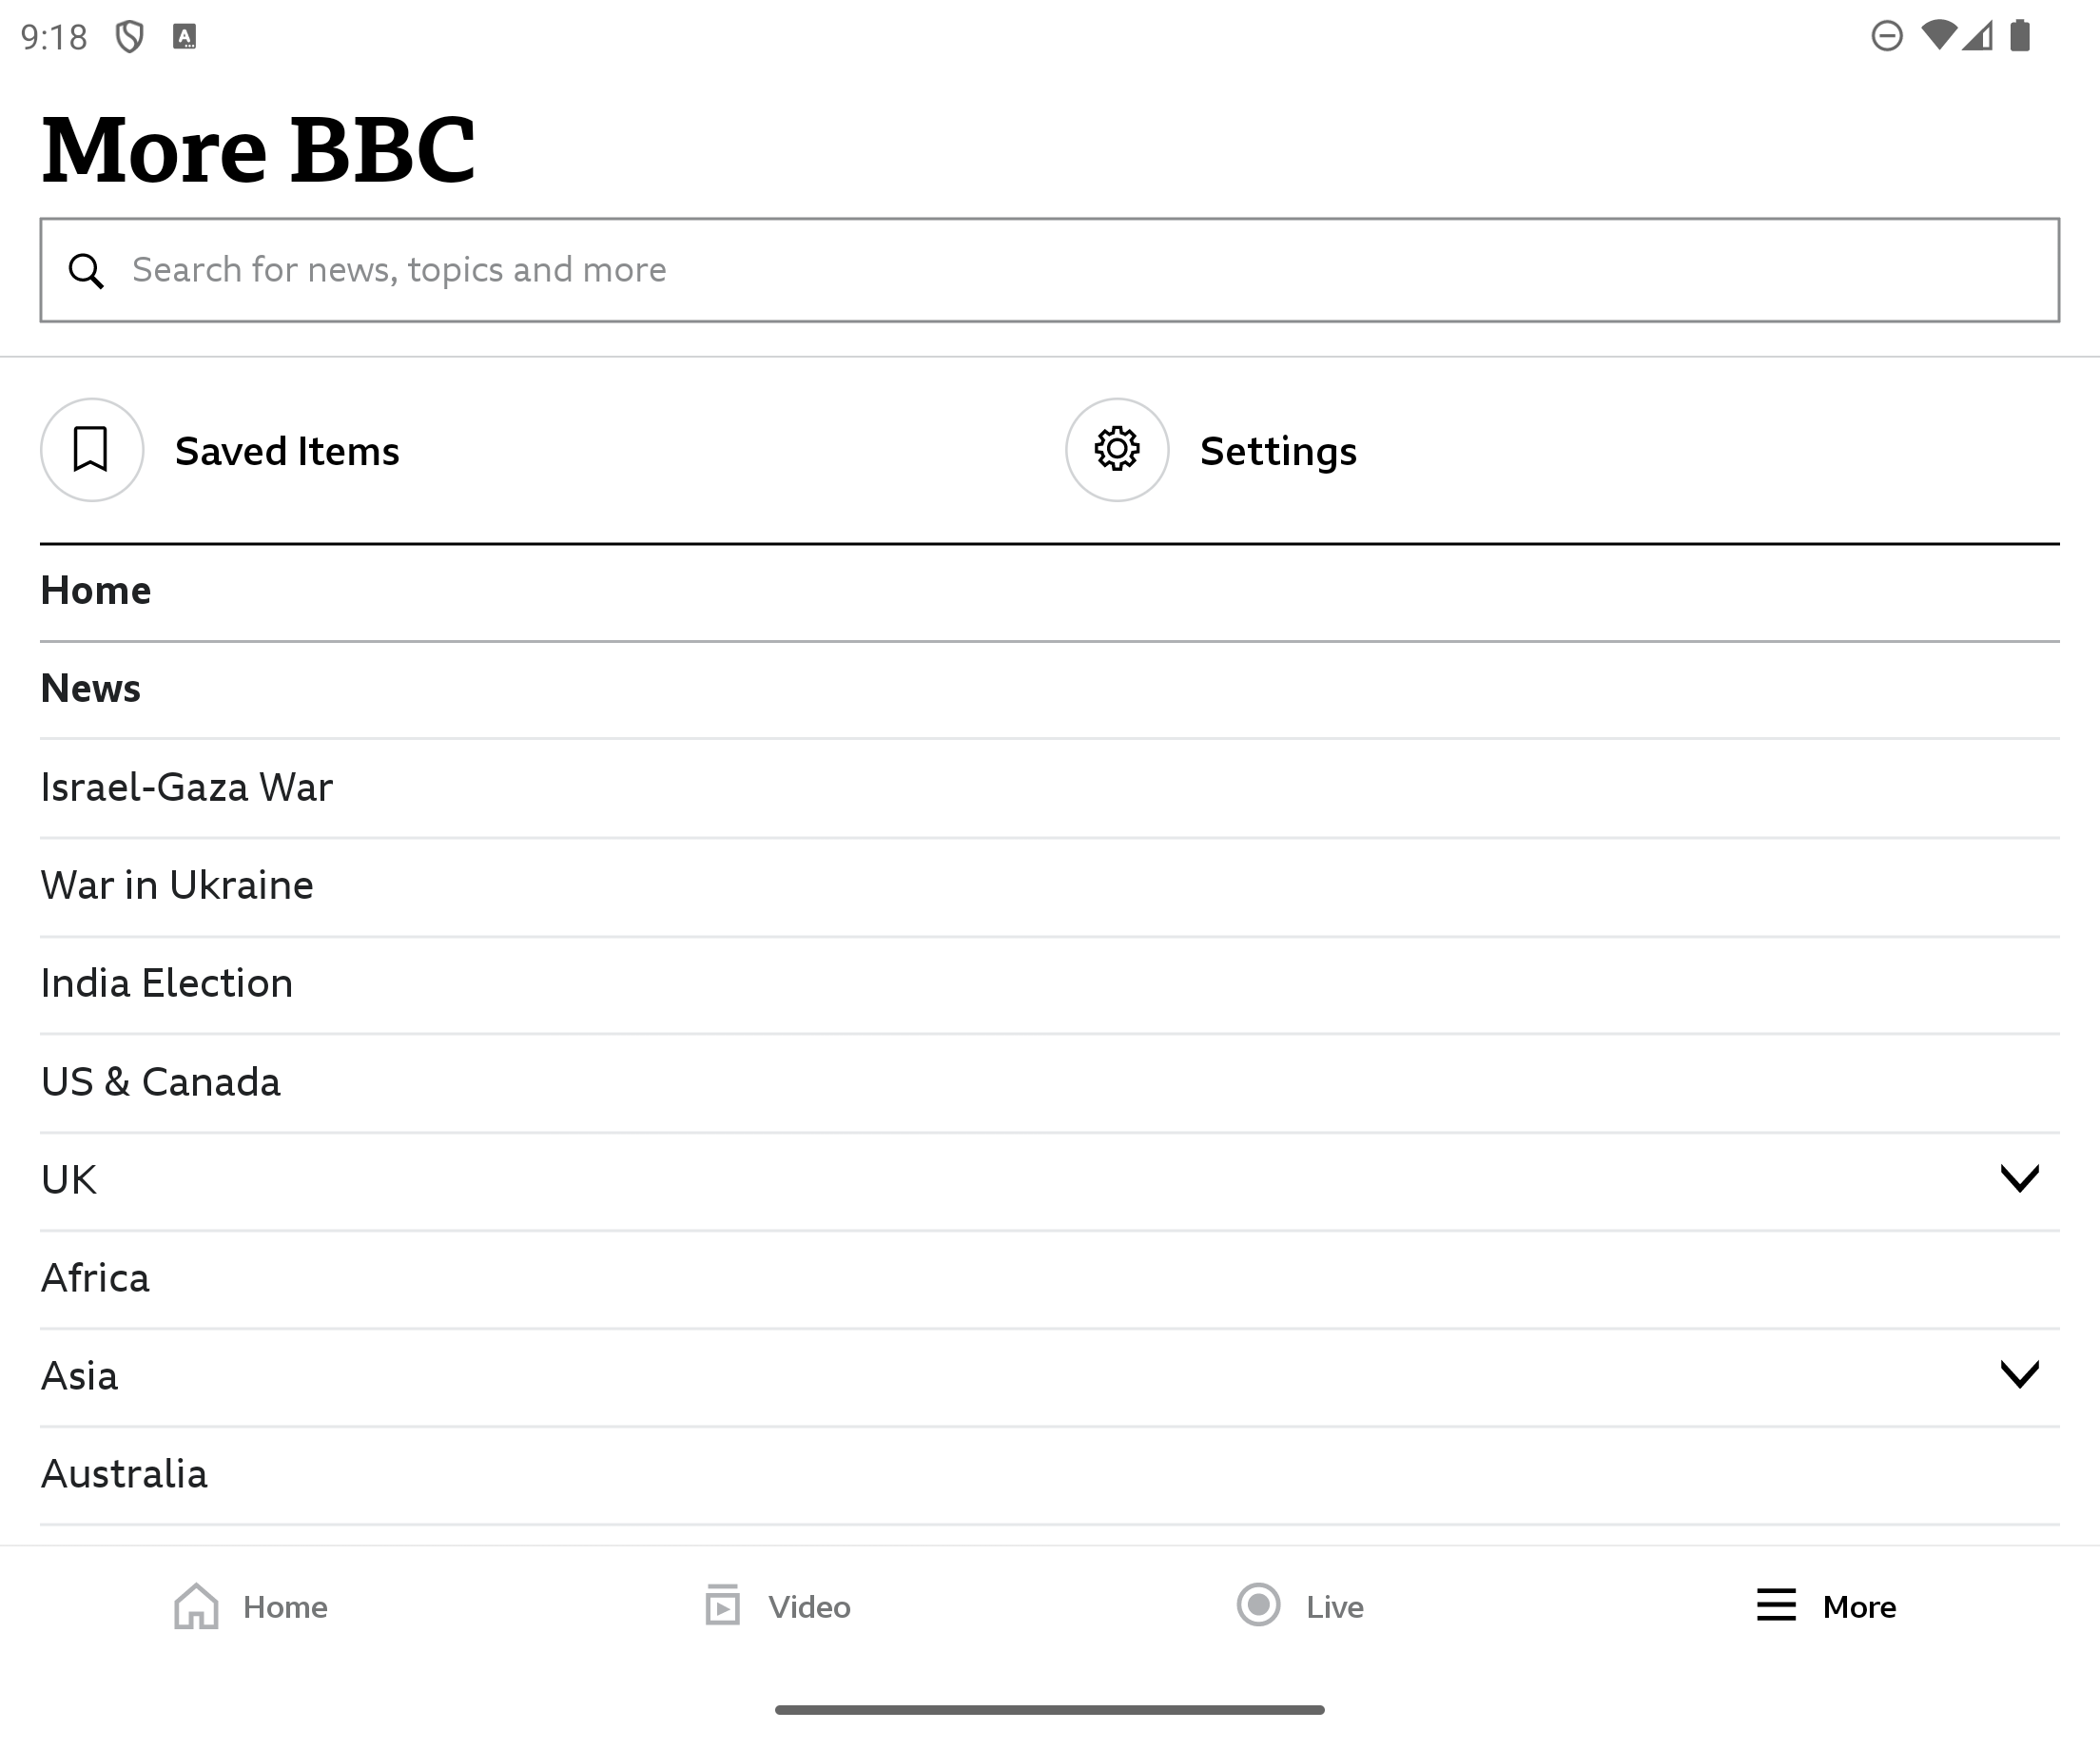2100x1750 pixels.
Task: Tap the keyboard language 'A' status icon
Action: click(184, 37)
